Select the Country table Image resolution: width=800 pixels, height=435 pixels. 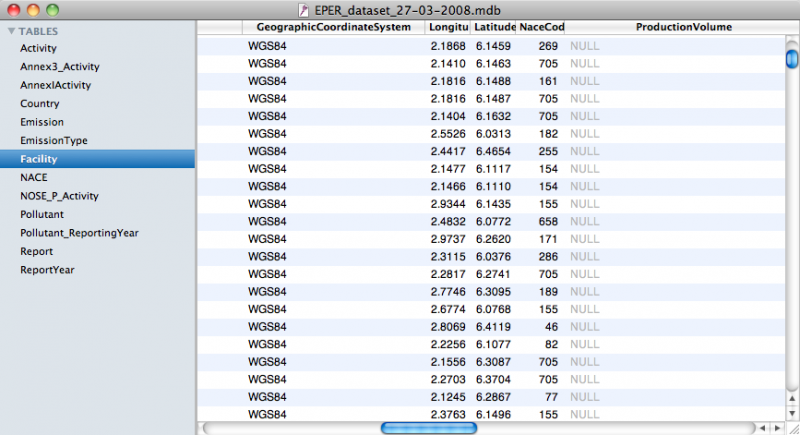(39, 103)
